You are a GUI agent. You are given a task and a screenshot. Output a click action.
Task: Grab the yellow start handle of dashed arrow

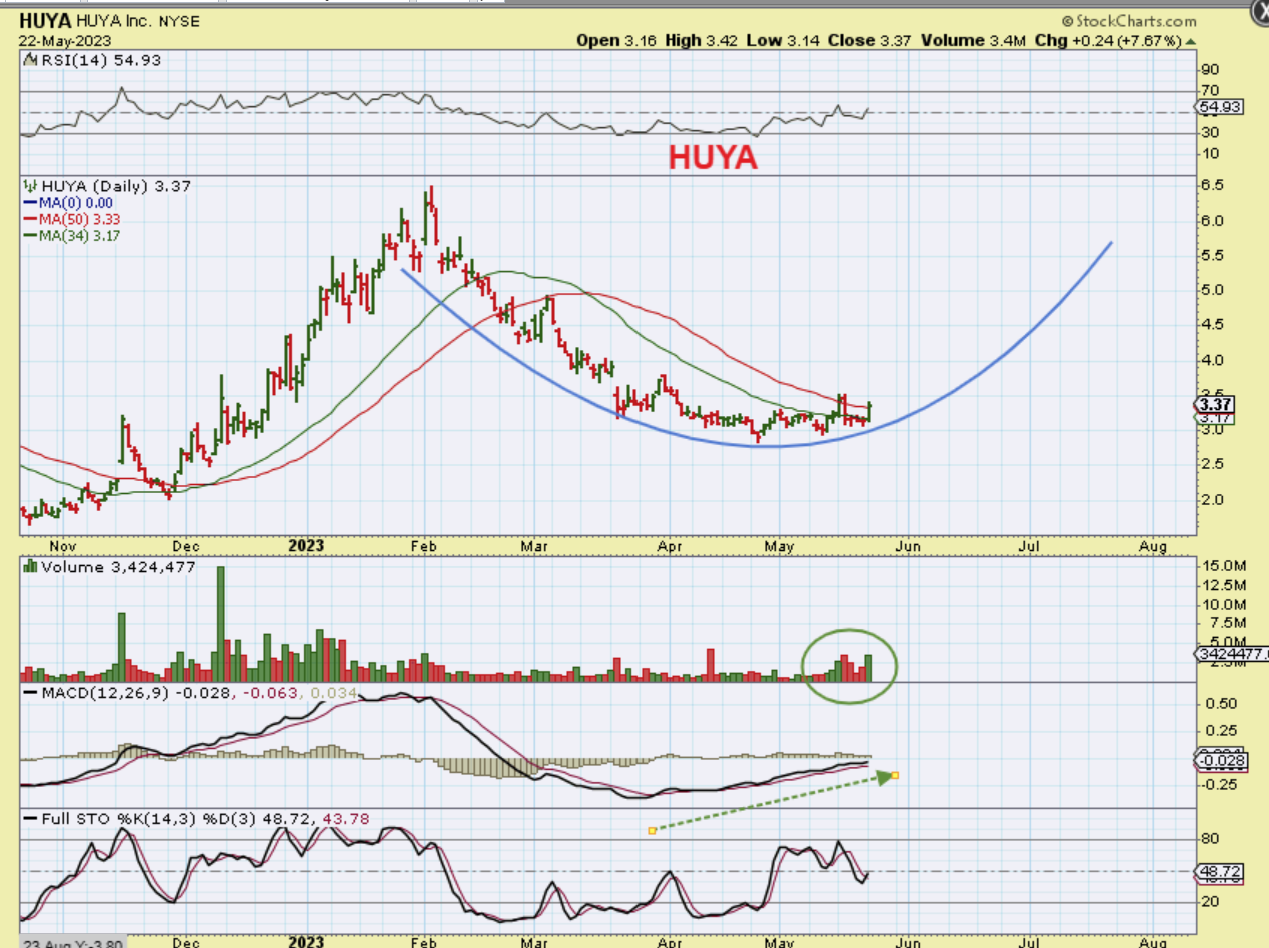click(x=652, y=830)
